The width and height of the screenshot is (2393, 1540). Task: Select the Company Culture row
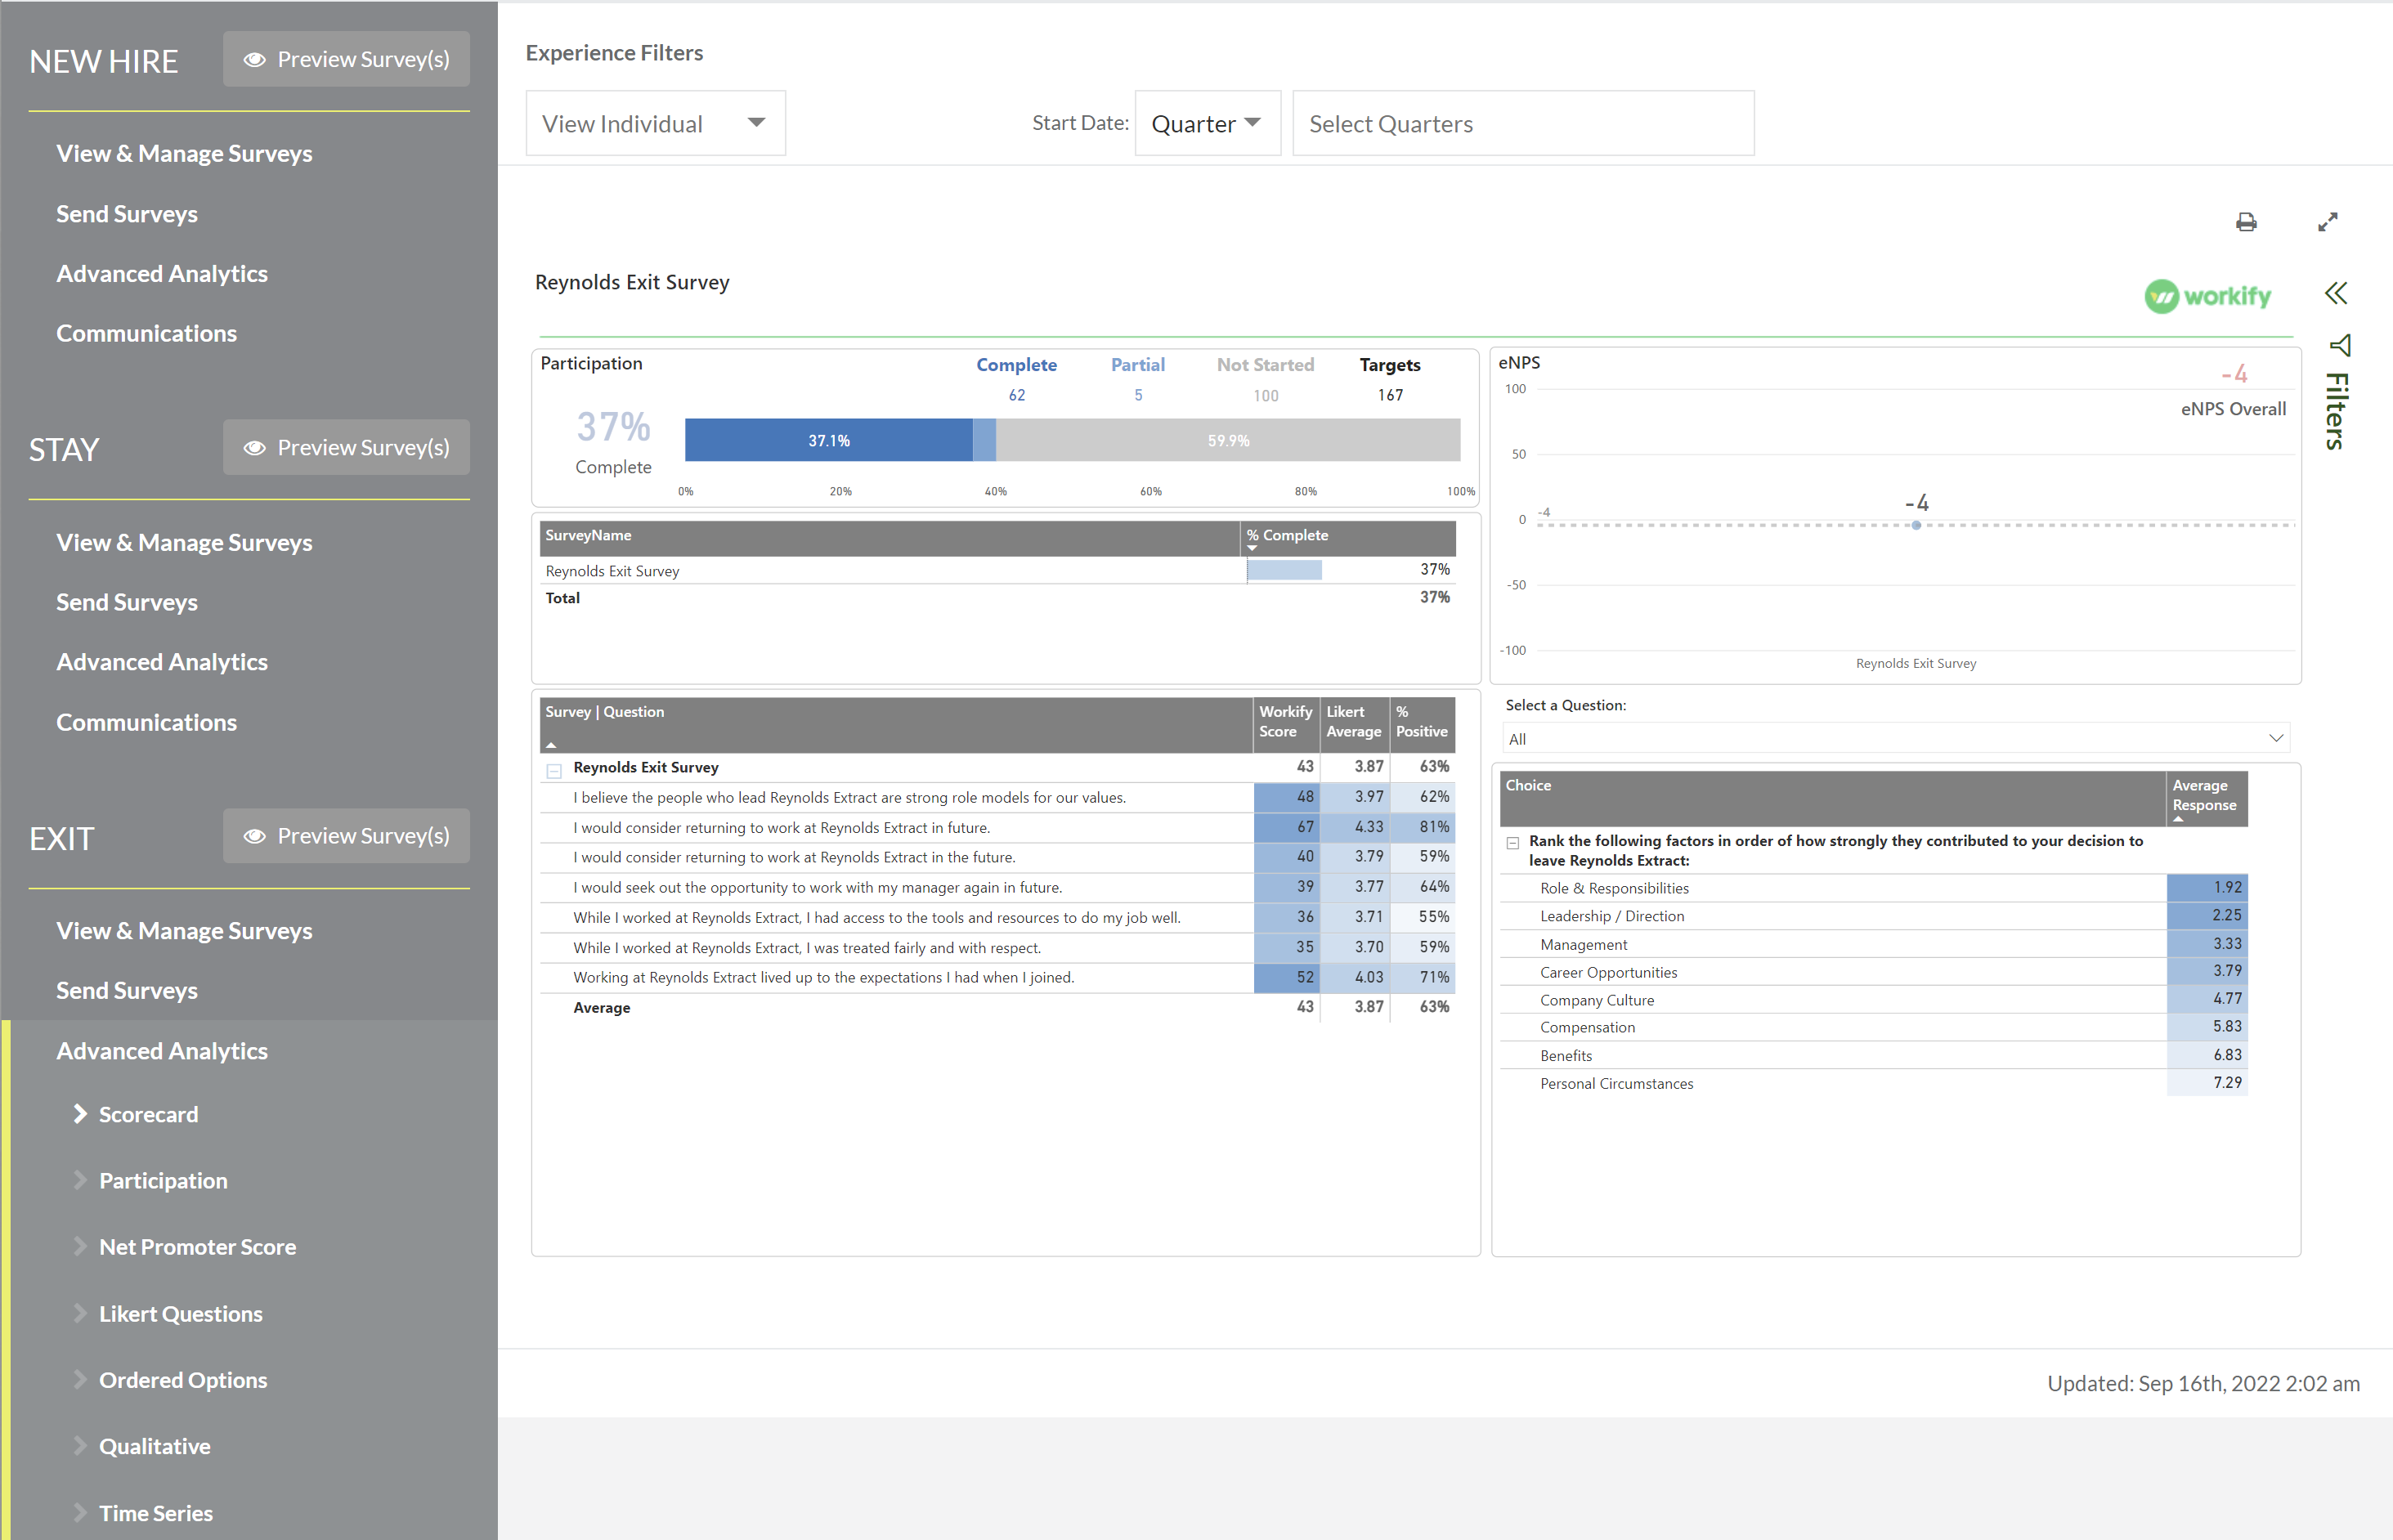click(1874, 1000)
